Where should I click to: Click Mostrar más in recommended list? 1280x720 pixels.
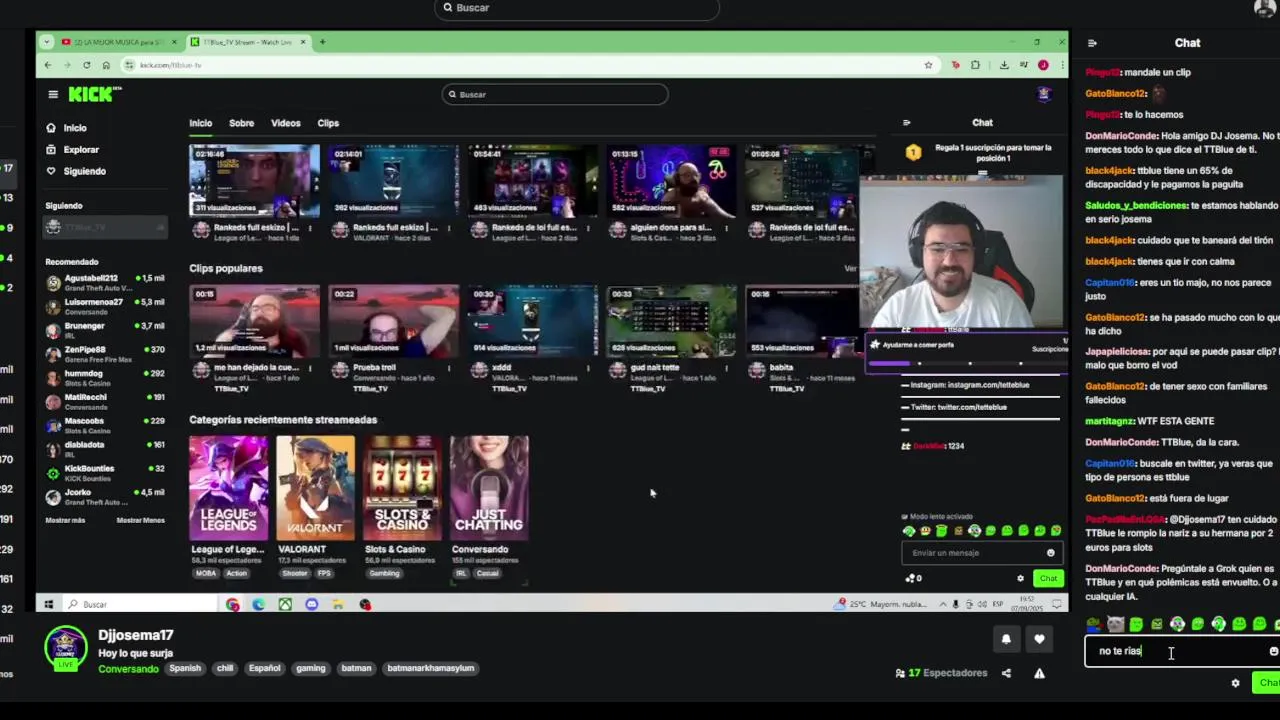click(65, 520)
